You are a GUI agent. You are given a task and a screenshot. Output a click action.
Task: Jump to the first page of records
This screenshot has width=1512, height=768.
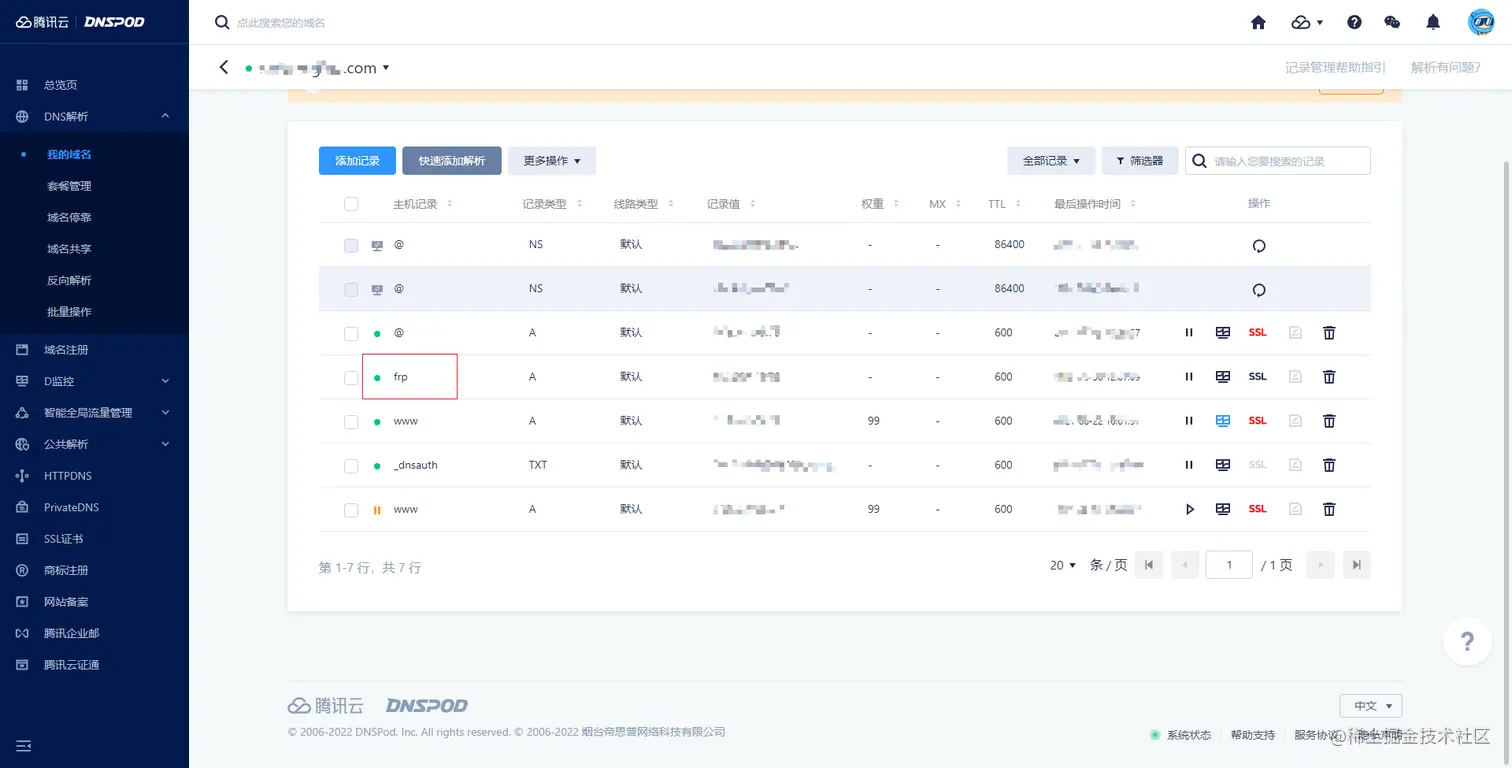[1149, 565]
